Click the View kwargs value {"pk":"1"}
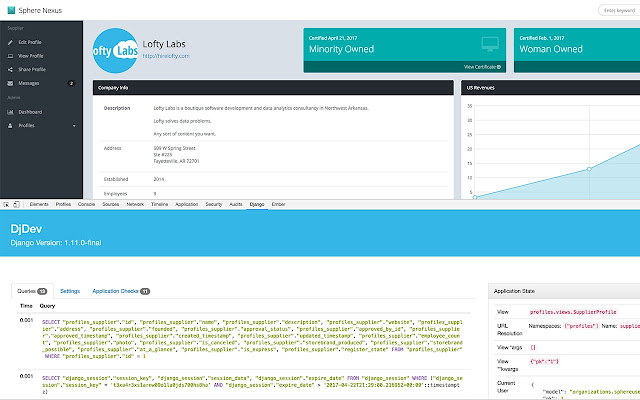Viewport: 640px width, 400px height. click(544, 362)
